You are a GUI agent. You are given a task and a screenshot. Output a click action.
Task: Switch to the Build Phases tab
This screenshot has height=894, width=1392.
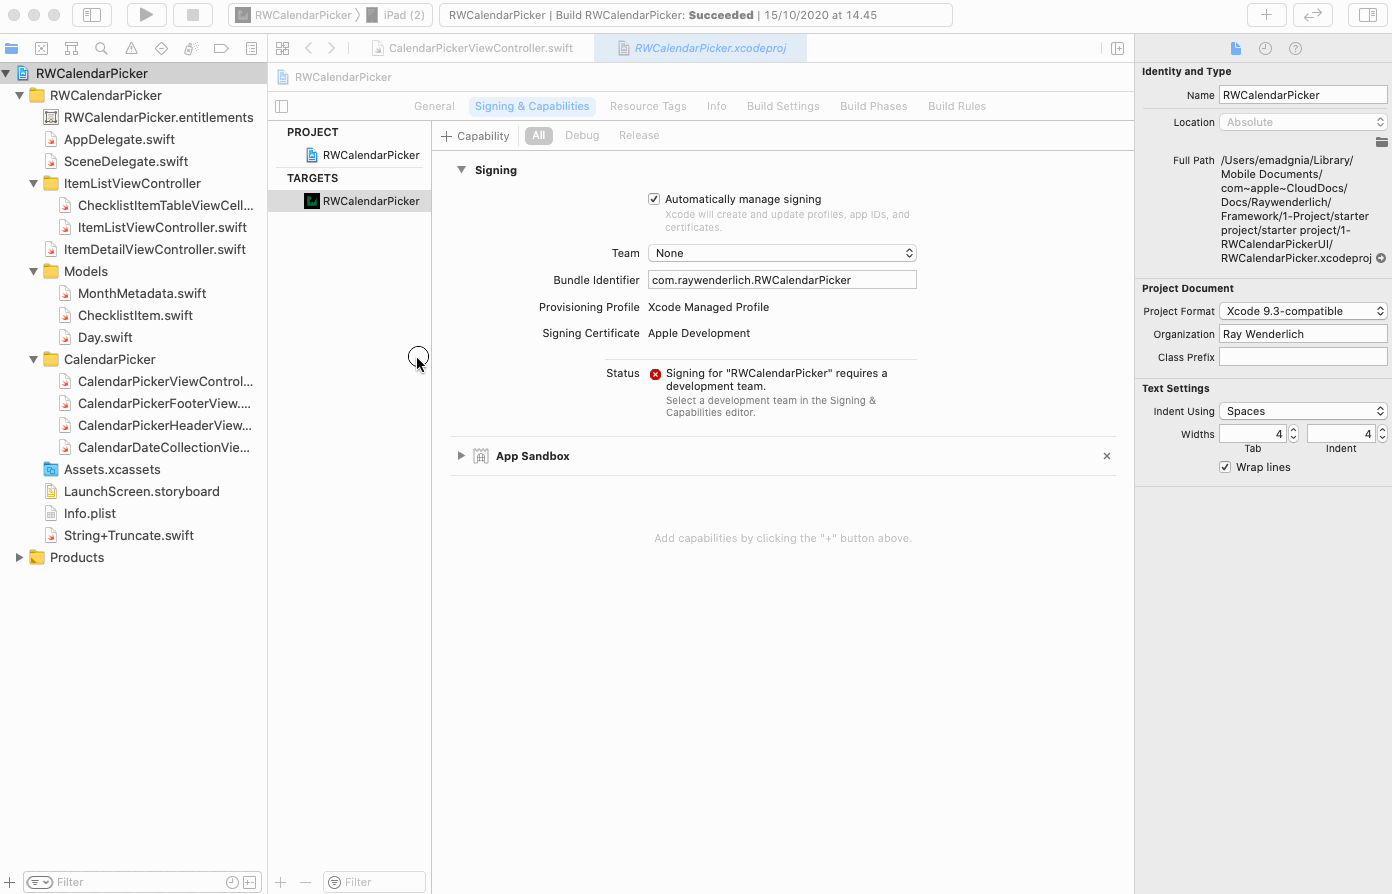(874, 106)
